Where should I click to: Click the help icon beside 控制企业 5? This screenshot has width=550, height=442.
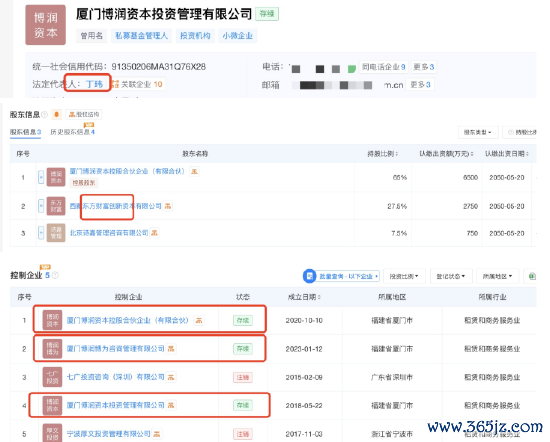tap(55, 275)
